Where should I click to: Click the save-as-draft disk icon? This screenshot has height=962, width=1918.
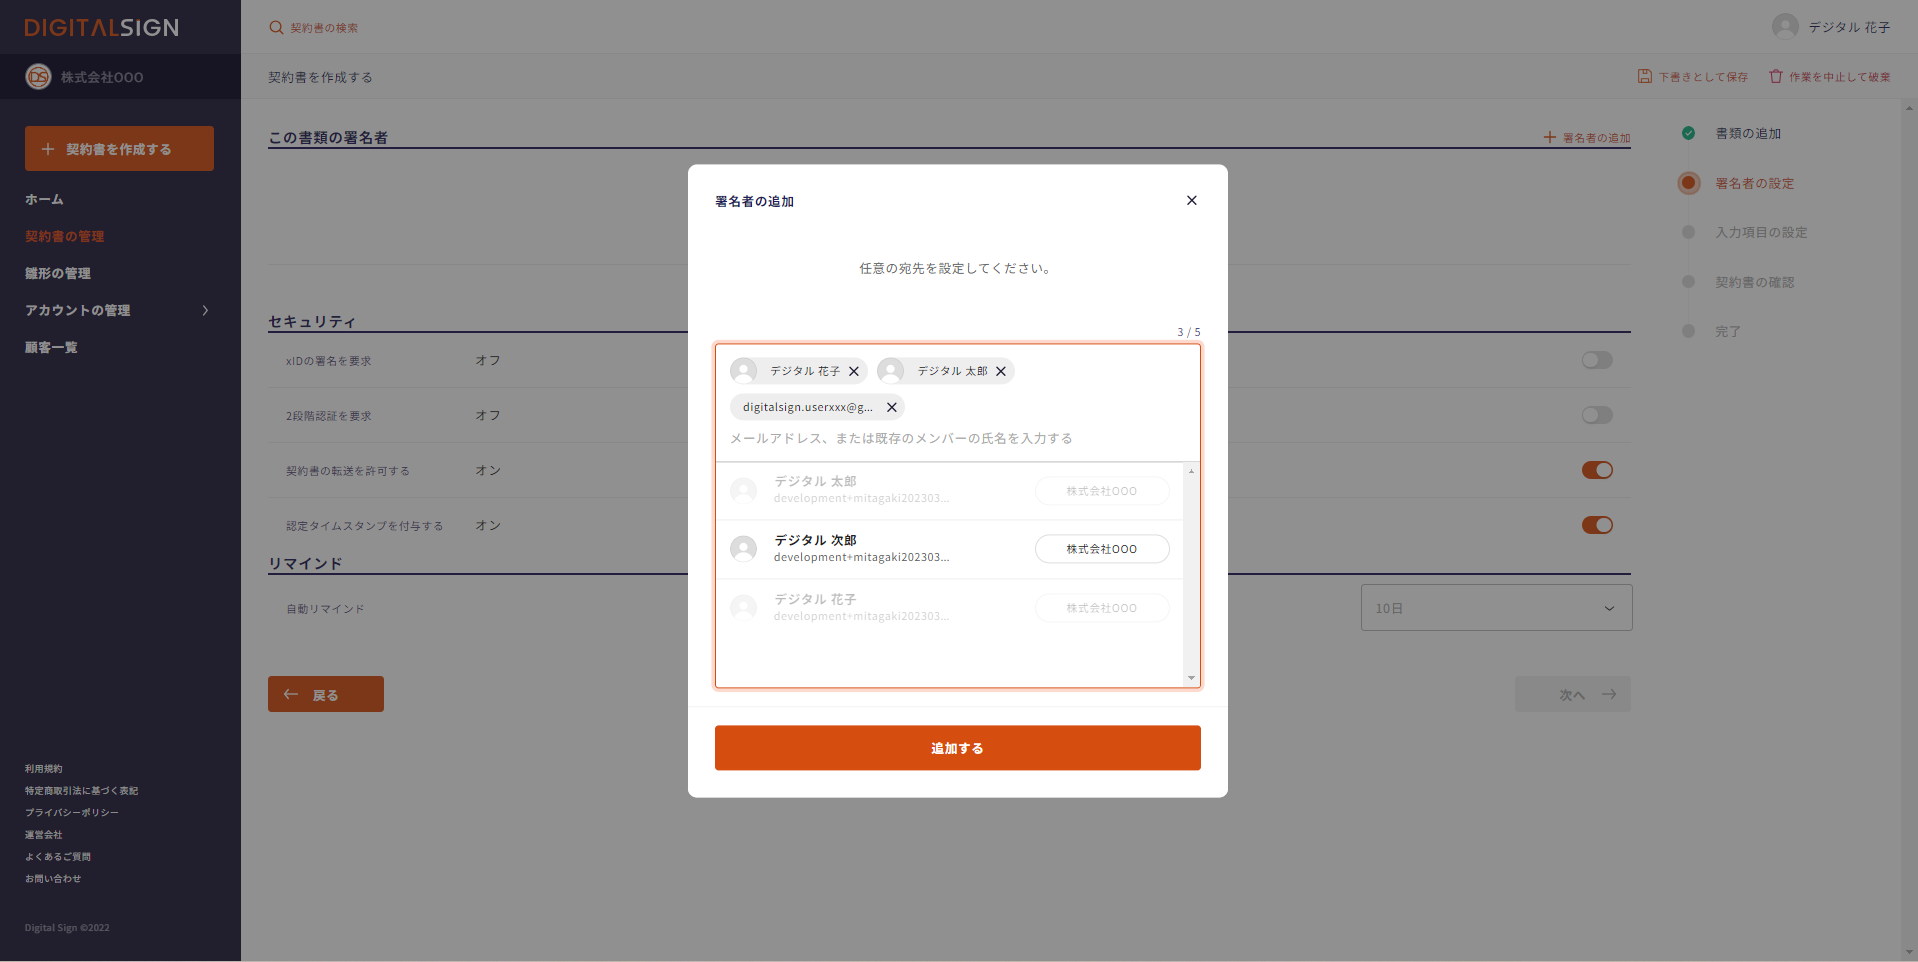point(1643,76)
